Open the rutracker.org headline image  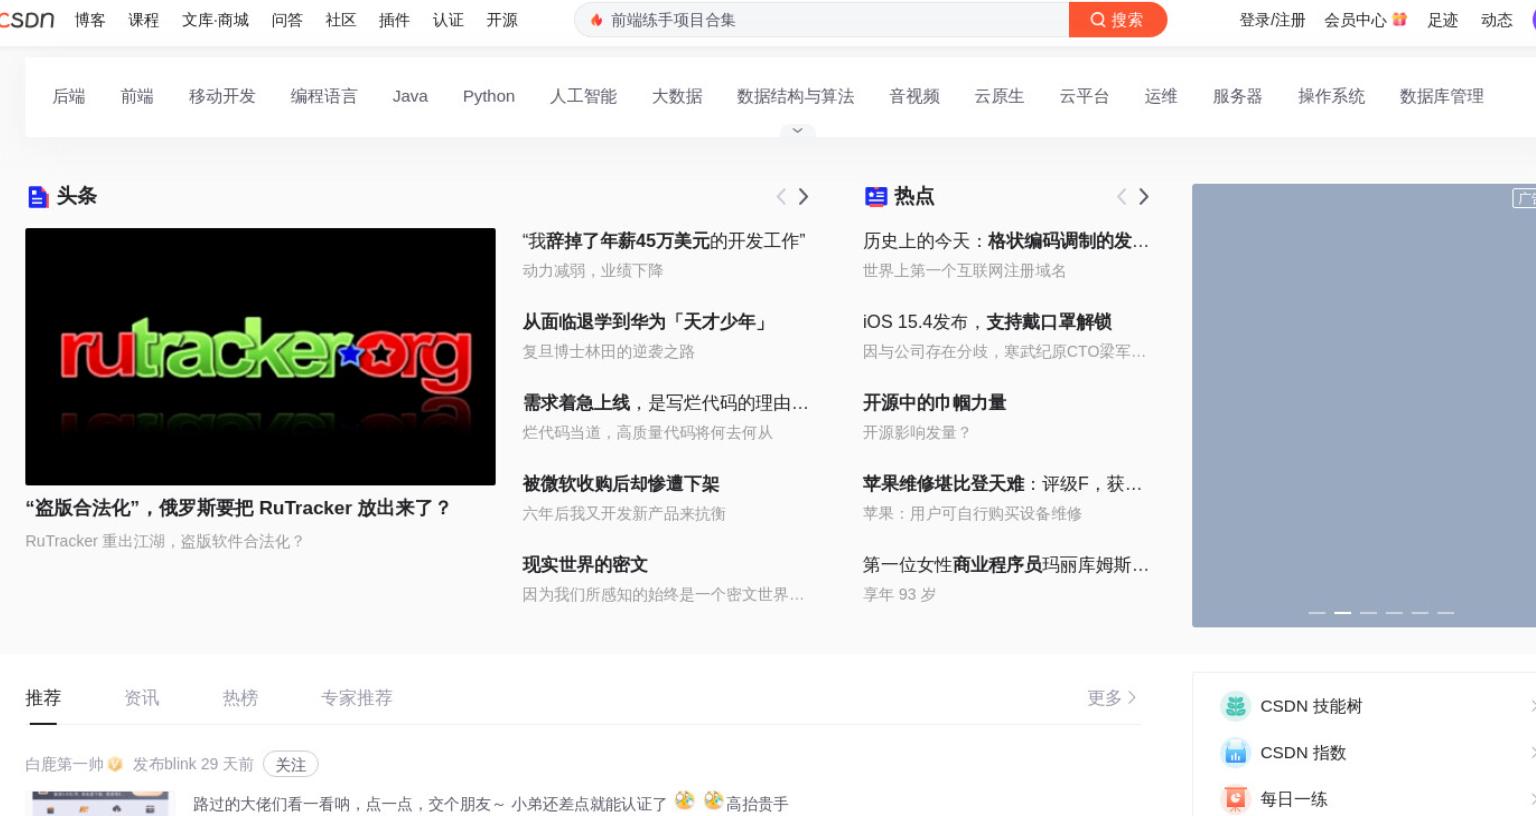coord(260,357)
